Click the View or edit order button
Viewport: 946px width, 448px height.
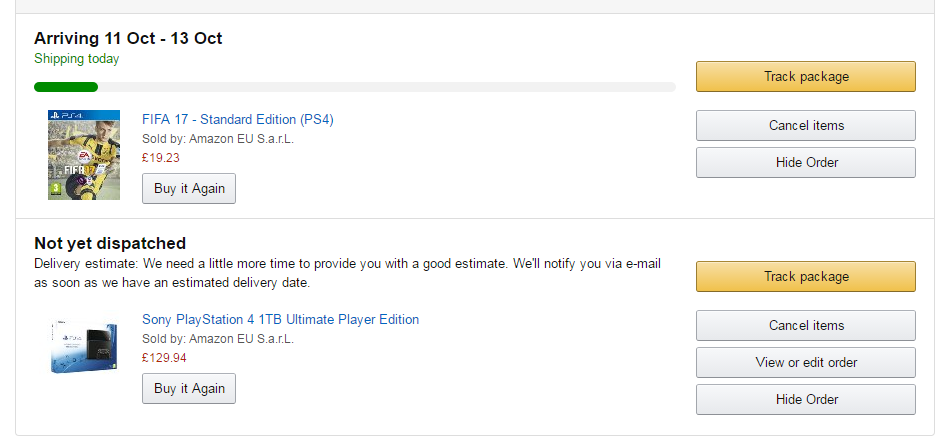click(x=805, y=363)
